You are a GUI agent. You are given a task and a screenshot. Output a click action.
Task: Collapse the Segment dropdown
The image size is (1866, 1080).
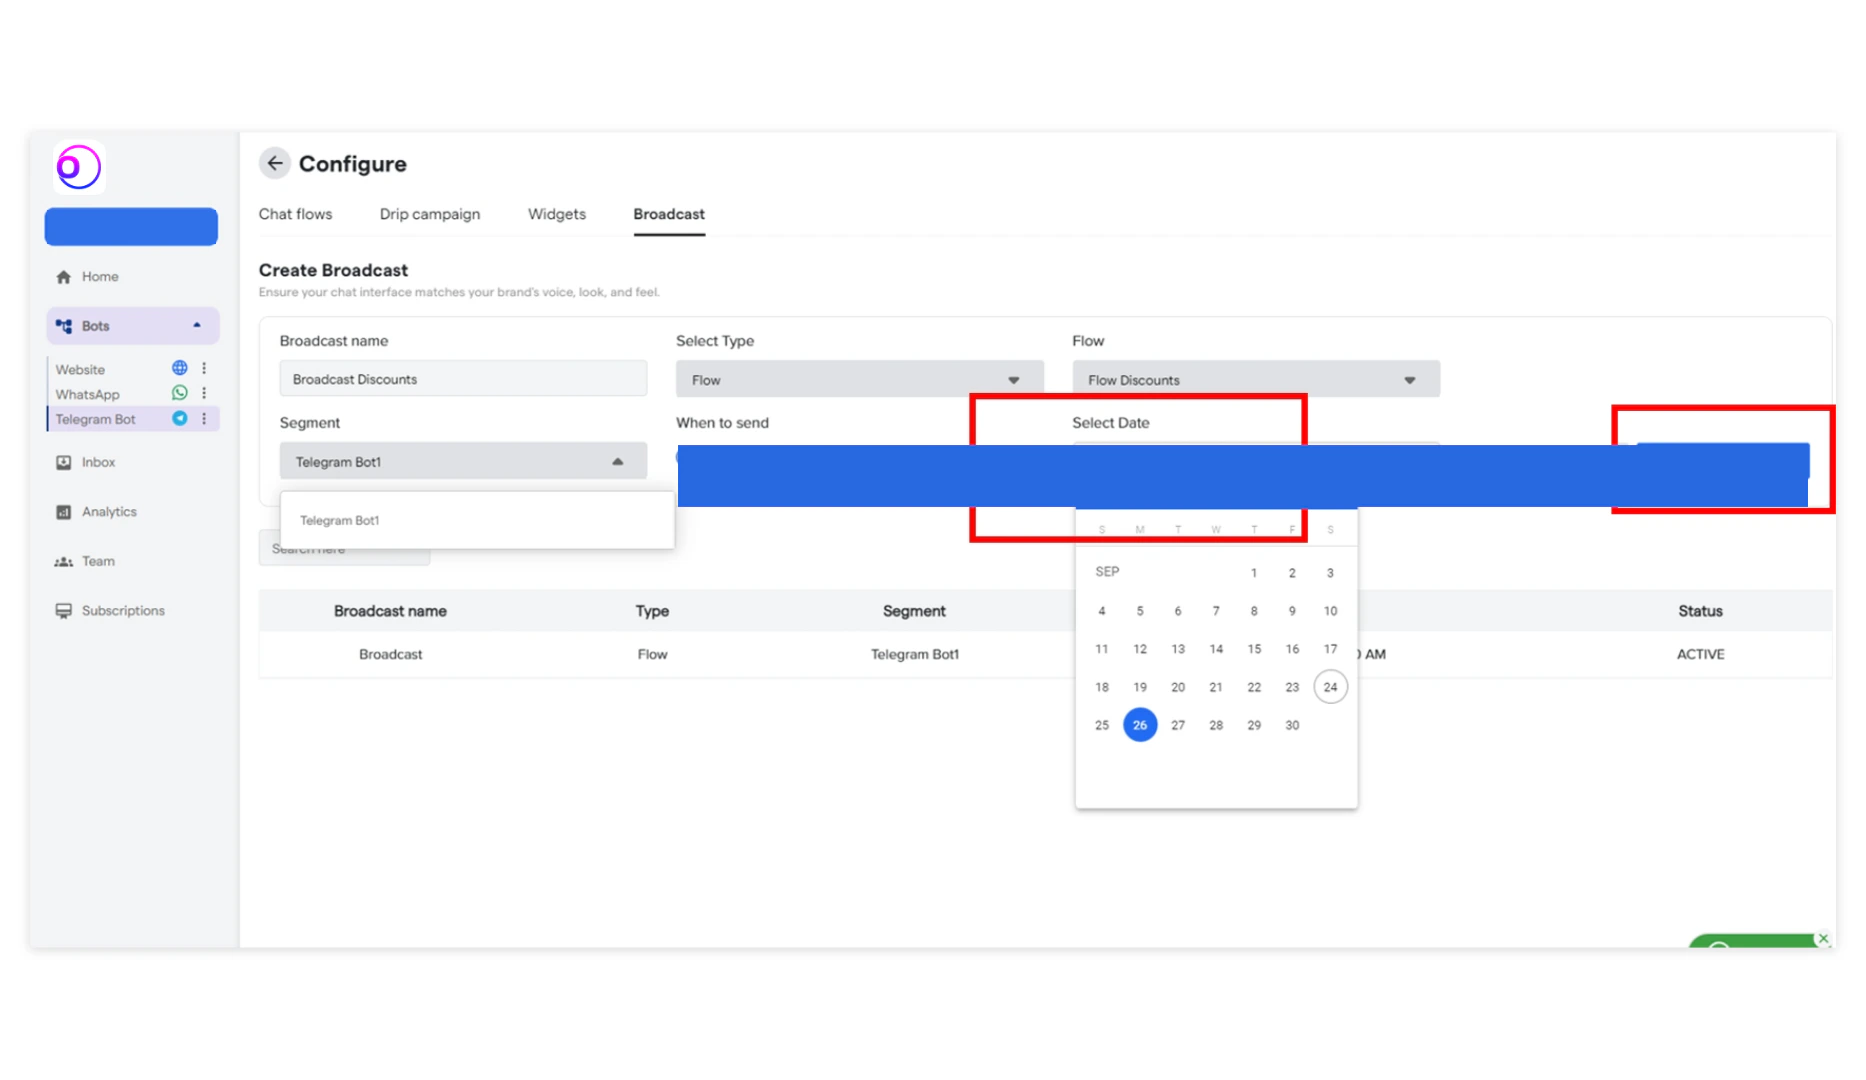coord(463,461)
